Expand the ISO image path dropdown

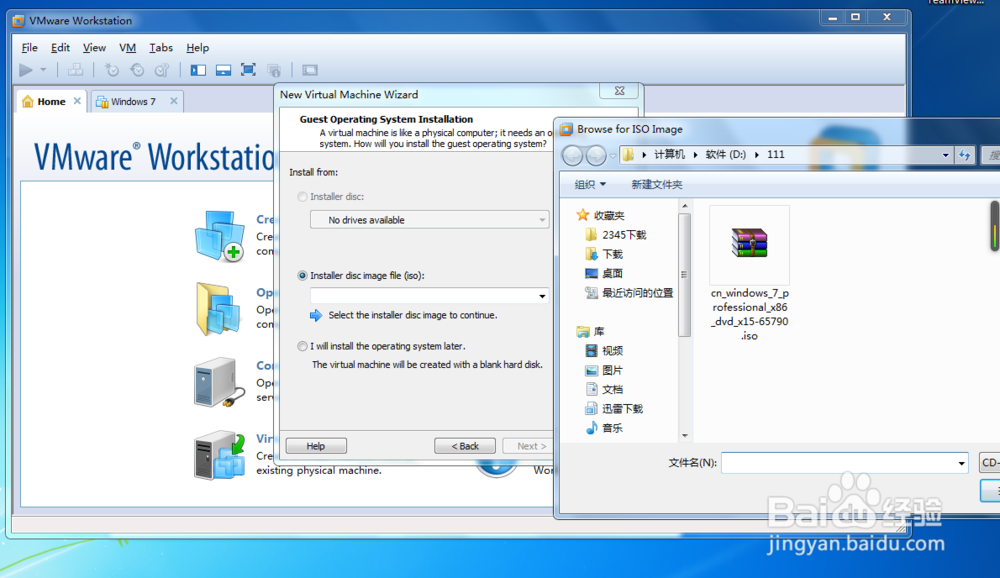pyautogui.click(x=541, y=296)
